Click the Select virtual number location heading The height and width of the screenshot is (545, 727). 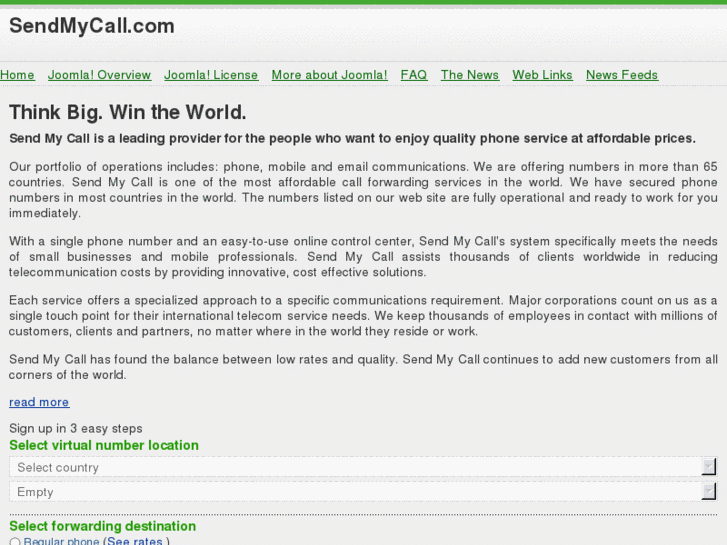click(104, 445)
